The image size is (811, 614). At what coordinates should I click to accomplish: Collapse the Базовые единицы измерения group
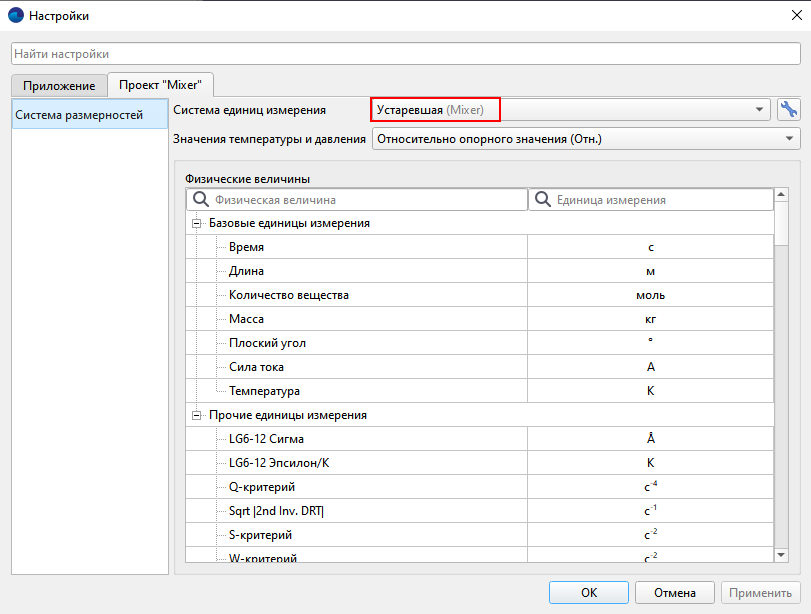[197, 223]
